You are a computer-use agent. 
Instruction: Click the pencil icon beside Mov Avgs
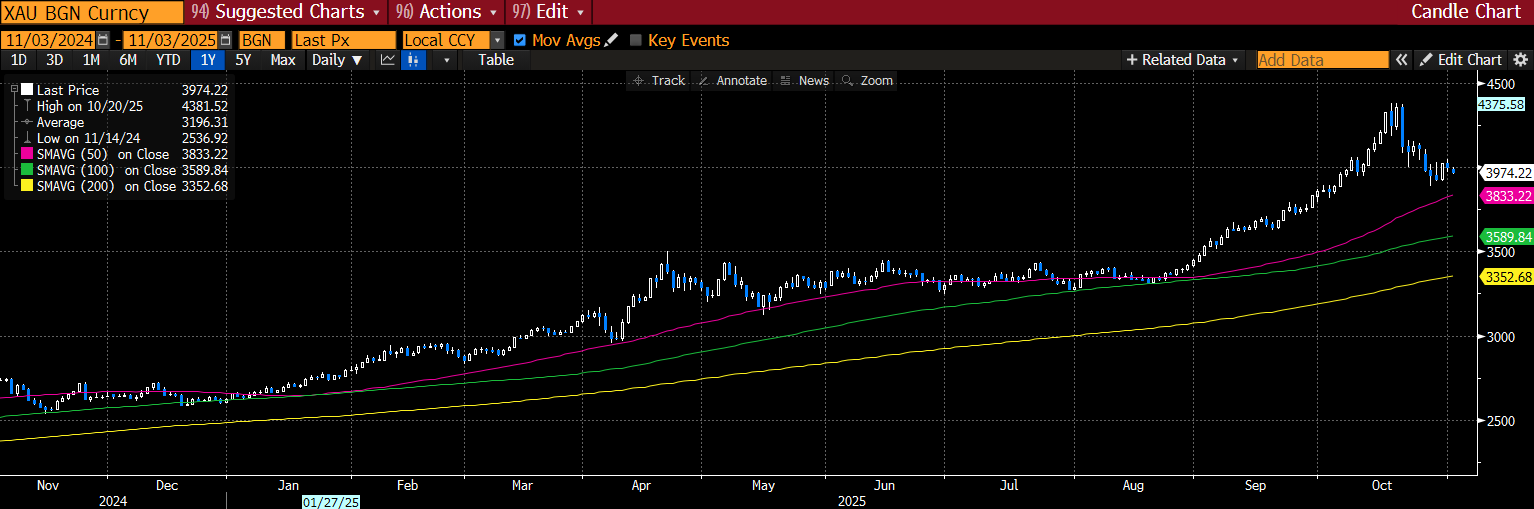[x=612, y=40]
